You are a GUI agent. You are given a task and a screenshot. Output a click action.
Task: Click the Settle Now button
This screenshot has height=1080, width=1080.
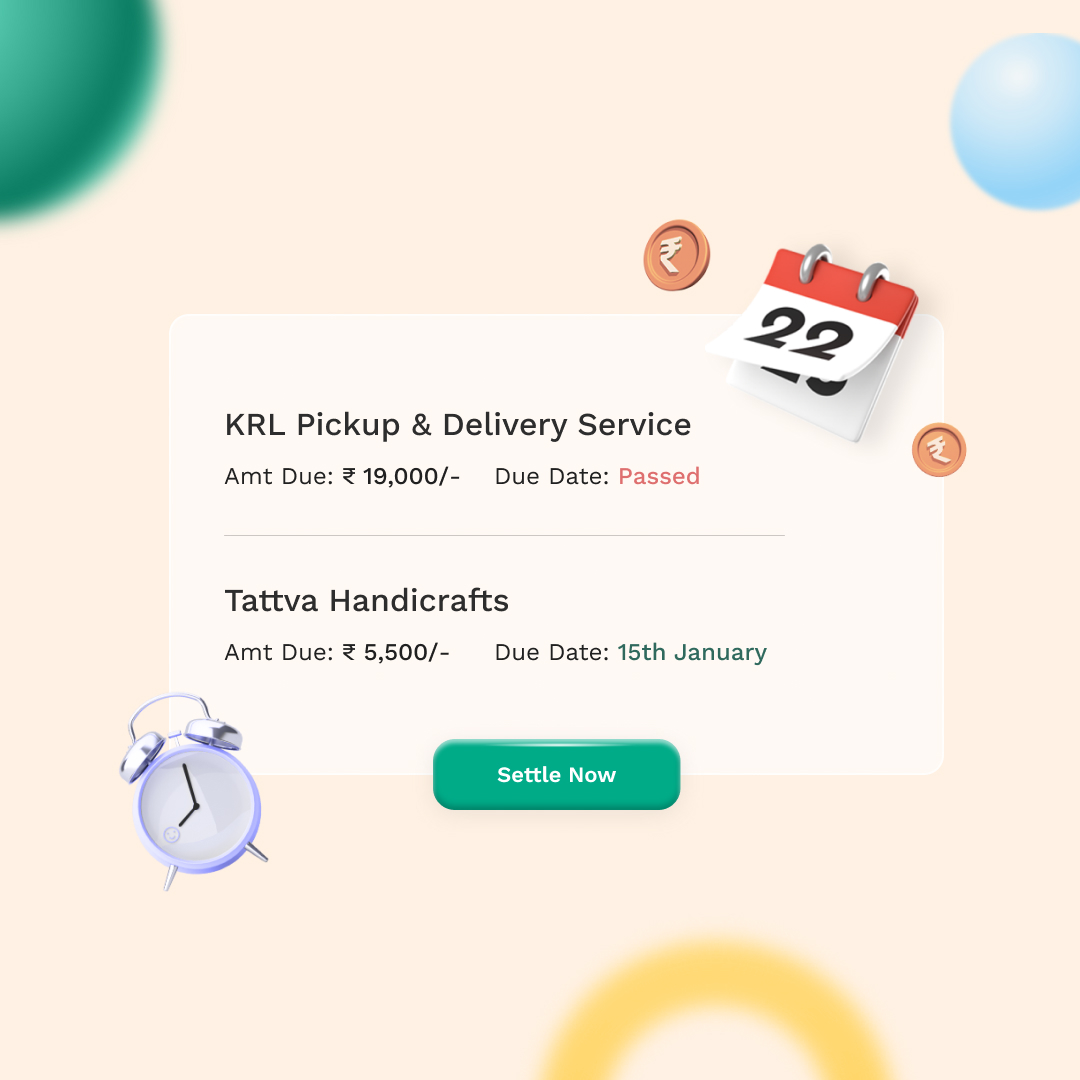pos(557,774)
